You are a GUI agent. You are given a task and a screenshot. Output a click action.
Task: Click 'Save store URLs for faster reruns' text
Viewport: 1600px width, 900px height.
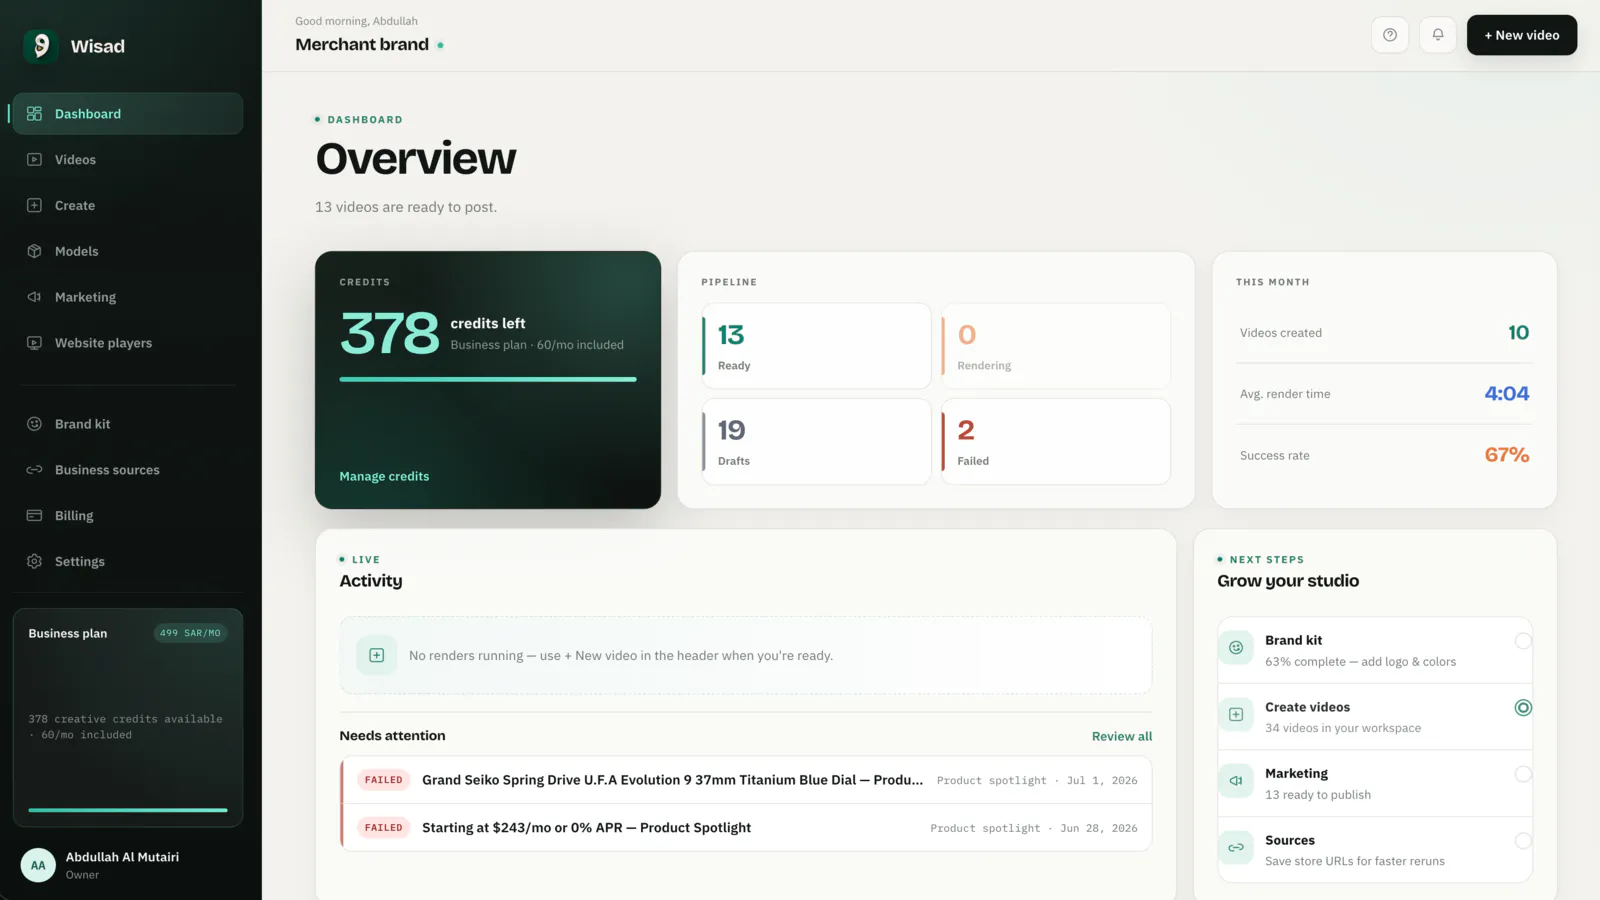1355,861
